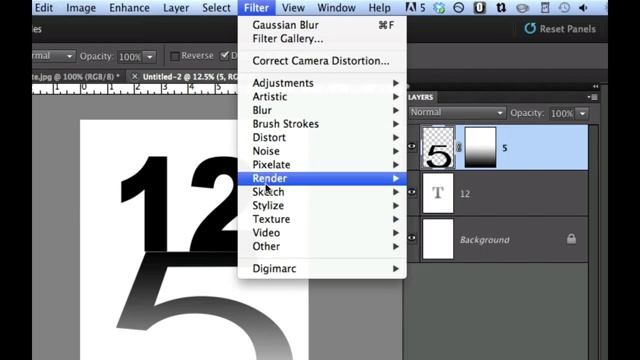Toggle the checked box next to Reverse
This screenshot has width=640, height=360.
pos(224,56)
